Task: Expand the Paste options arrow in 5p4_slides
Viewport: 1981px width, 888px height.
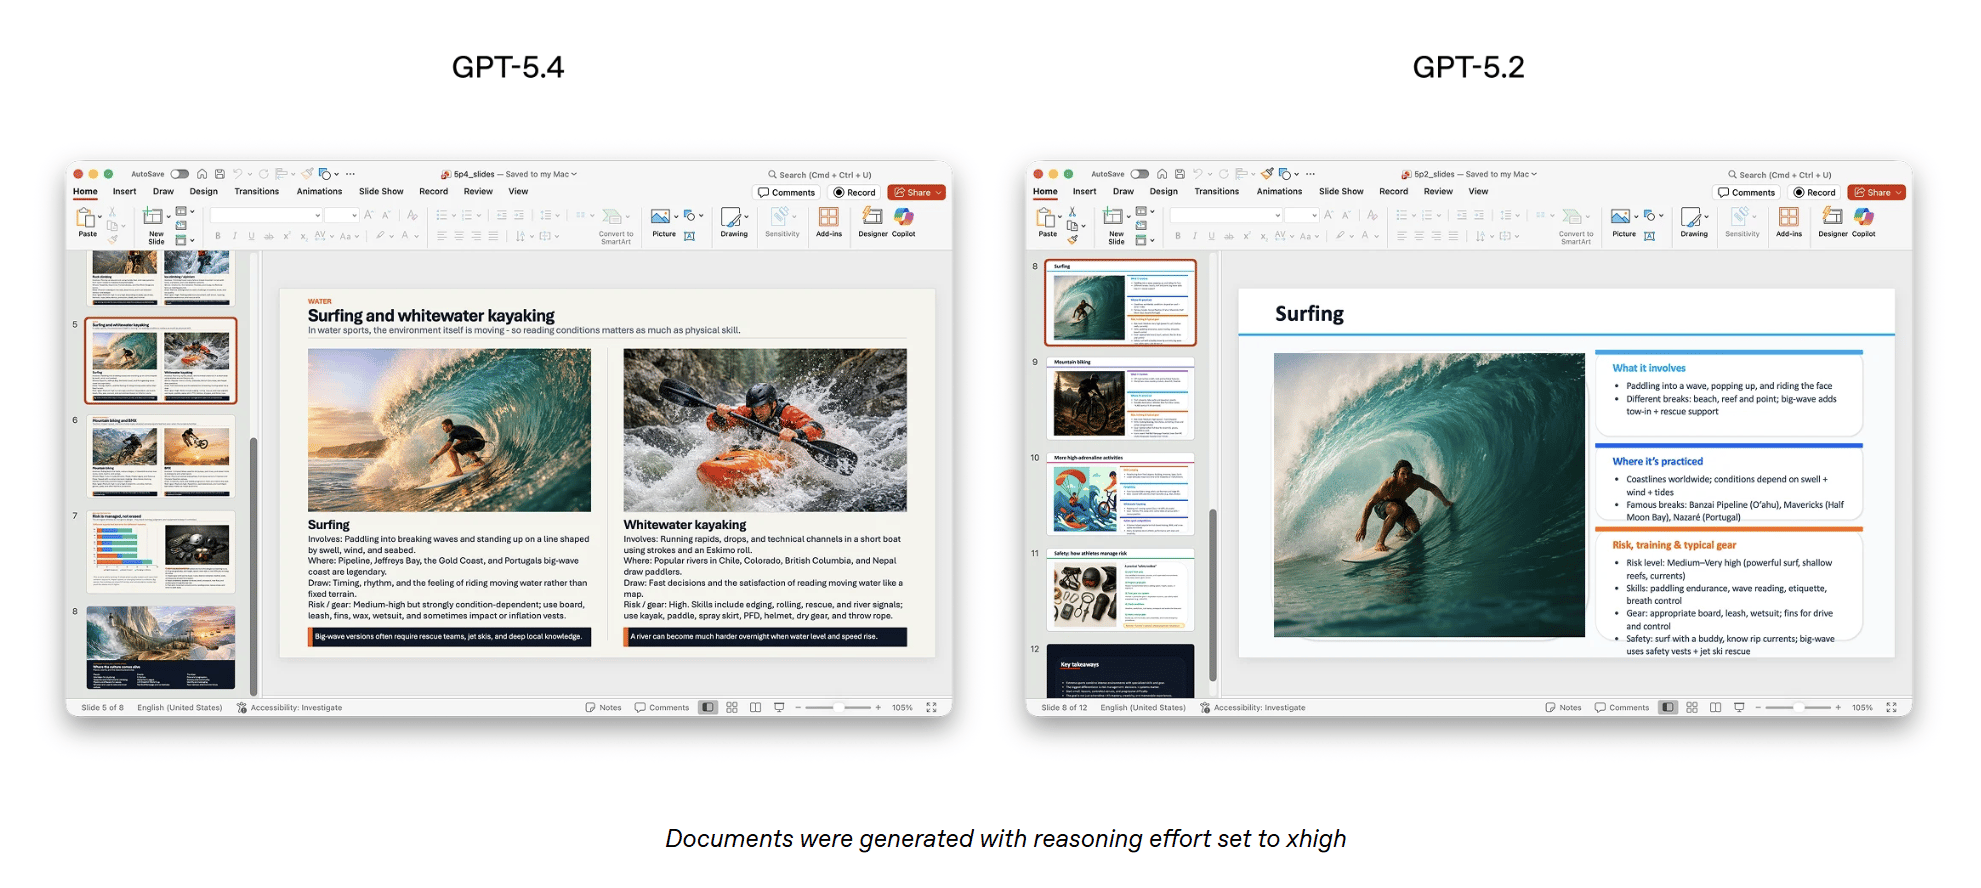Action: (100, 216)
